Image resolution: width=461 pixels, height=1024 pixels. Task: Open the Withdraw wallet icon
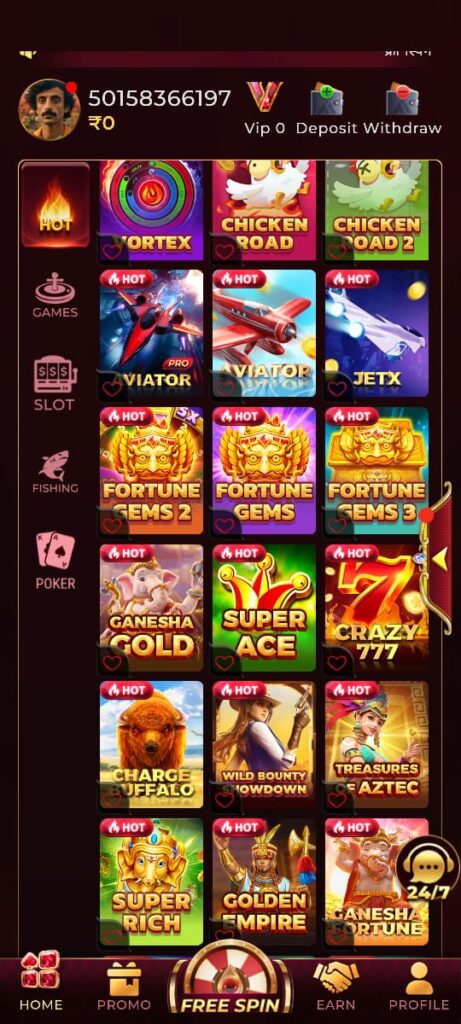402,99
